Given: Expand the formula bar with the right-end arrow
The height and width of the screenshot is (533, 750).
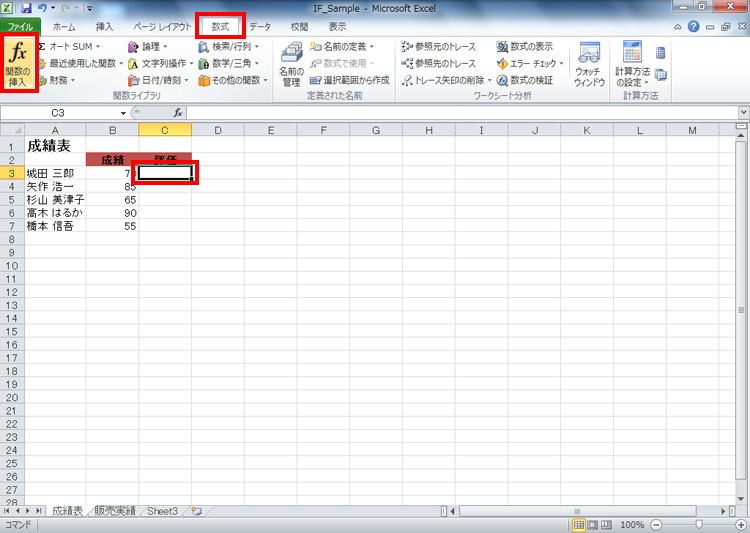Looking at the screenshot, I should [x=743, y=113].
